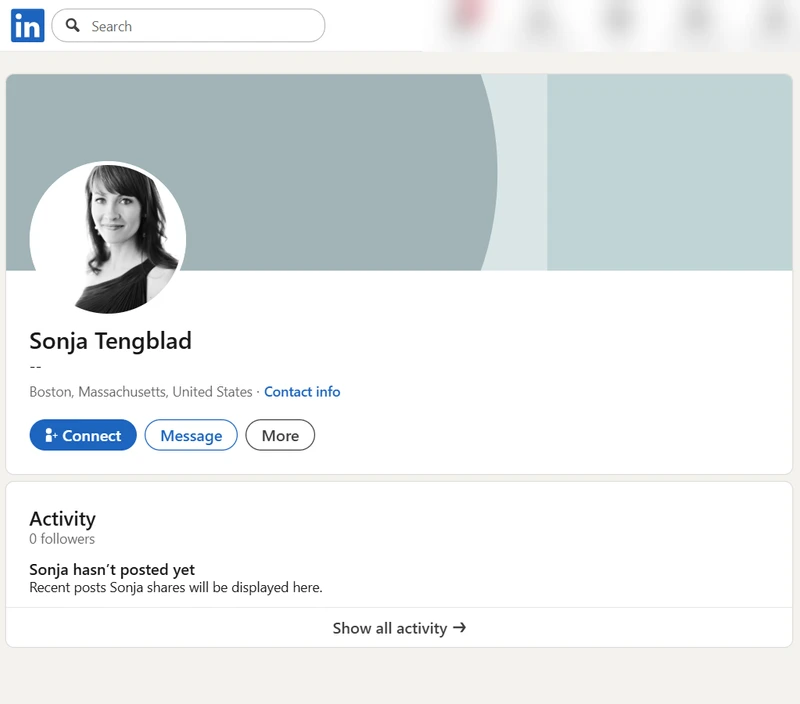Open the profile photo thumbnail

pos(108,238)
